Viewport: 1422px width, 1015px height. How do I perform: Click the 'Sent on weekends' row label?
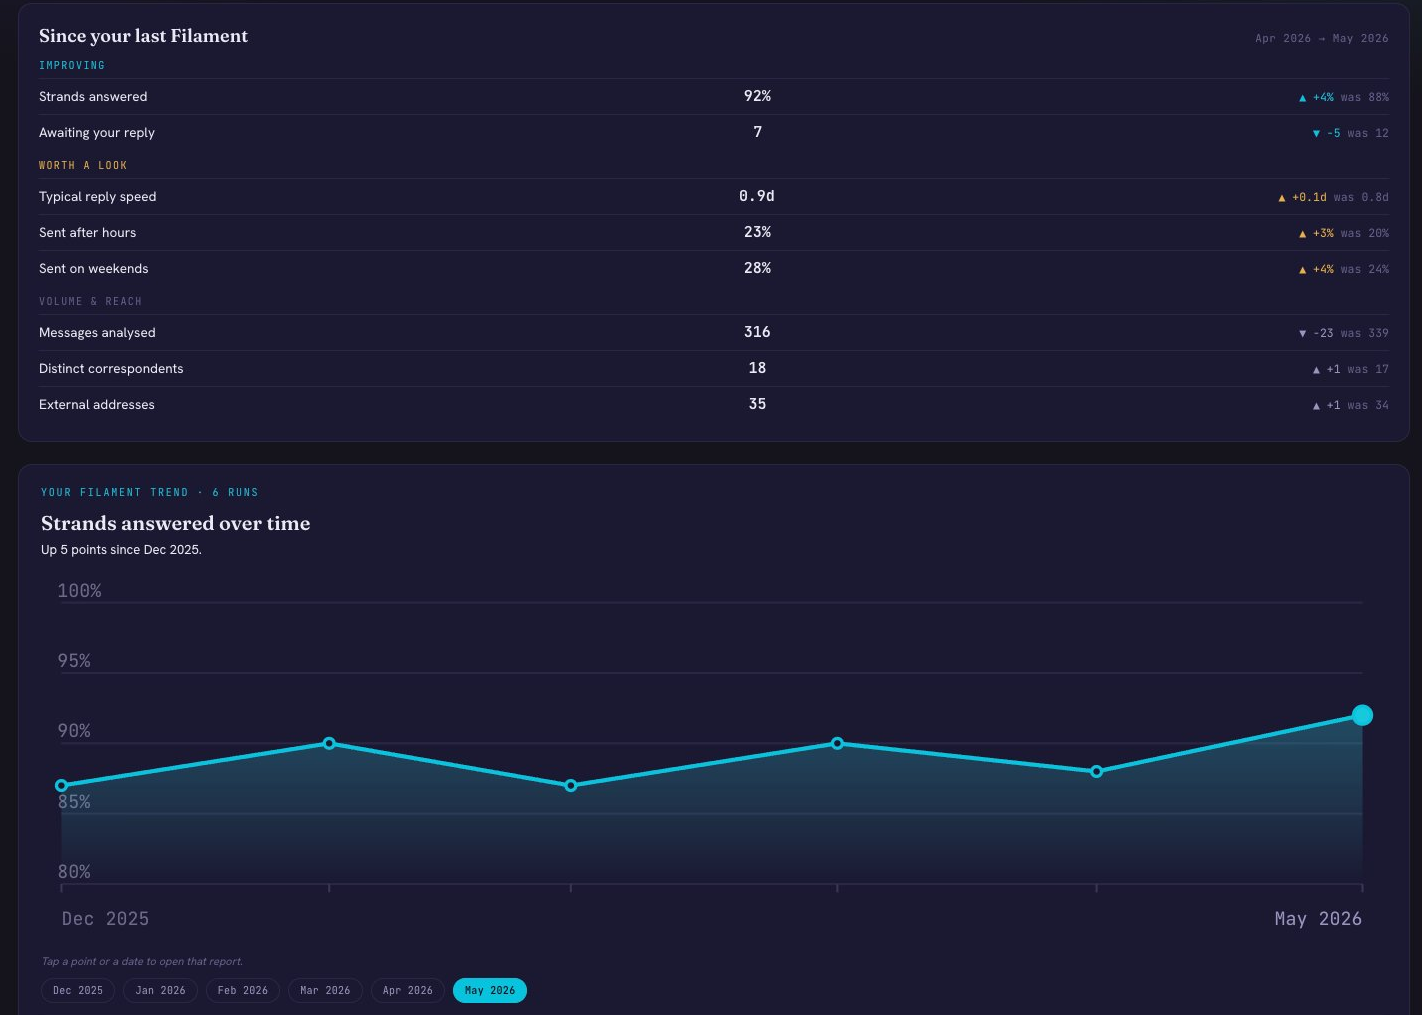94,269
